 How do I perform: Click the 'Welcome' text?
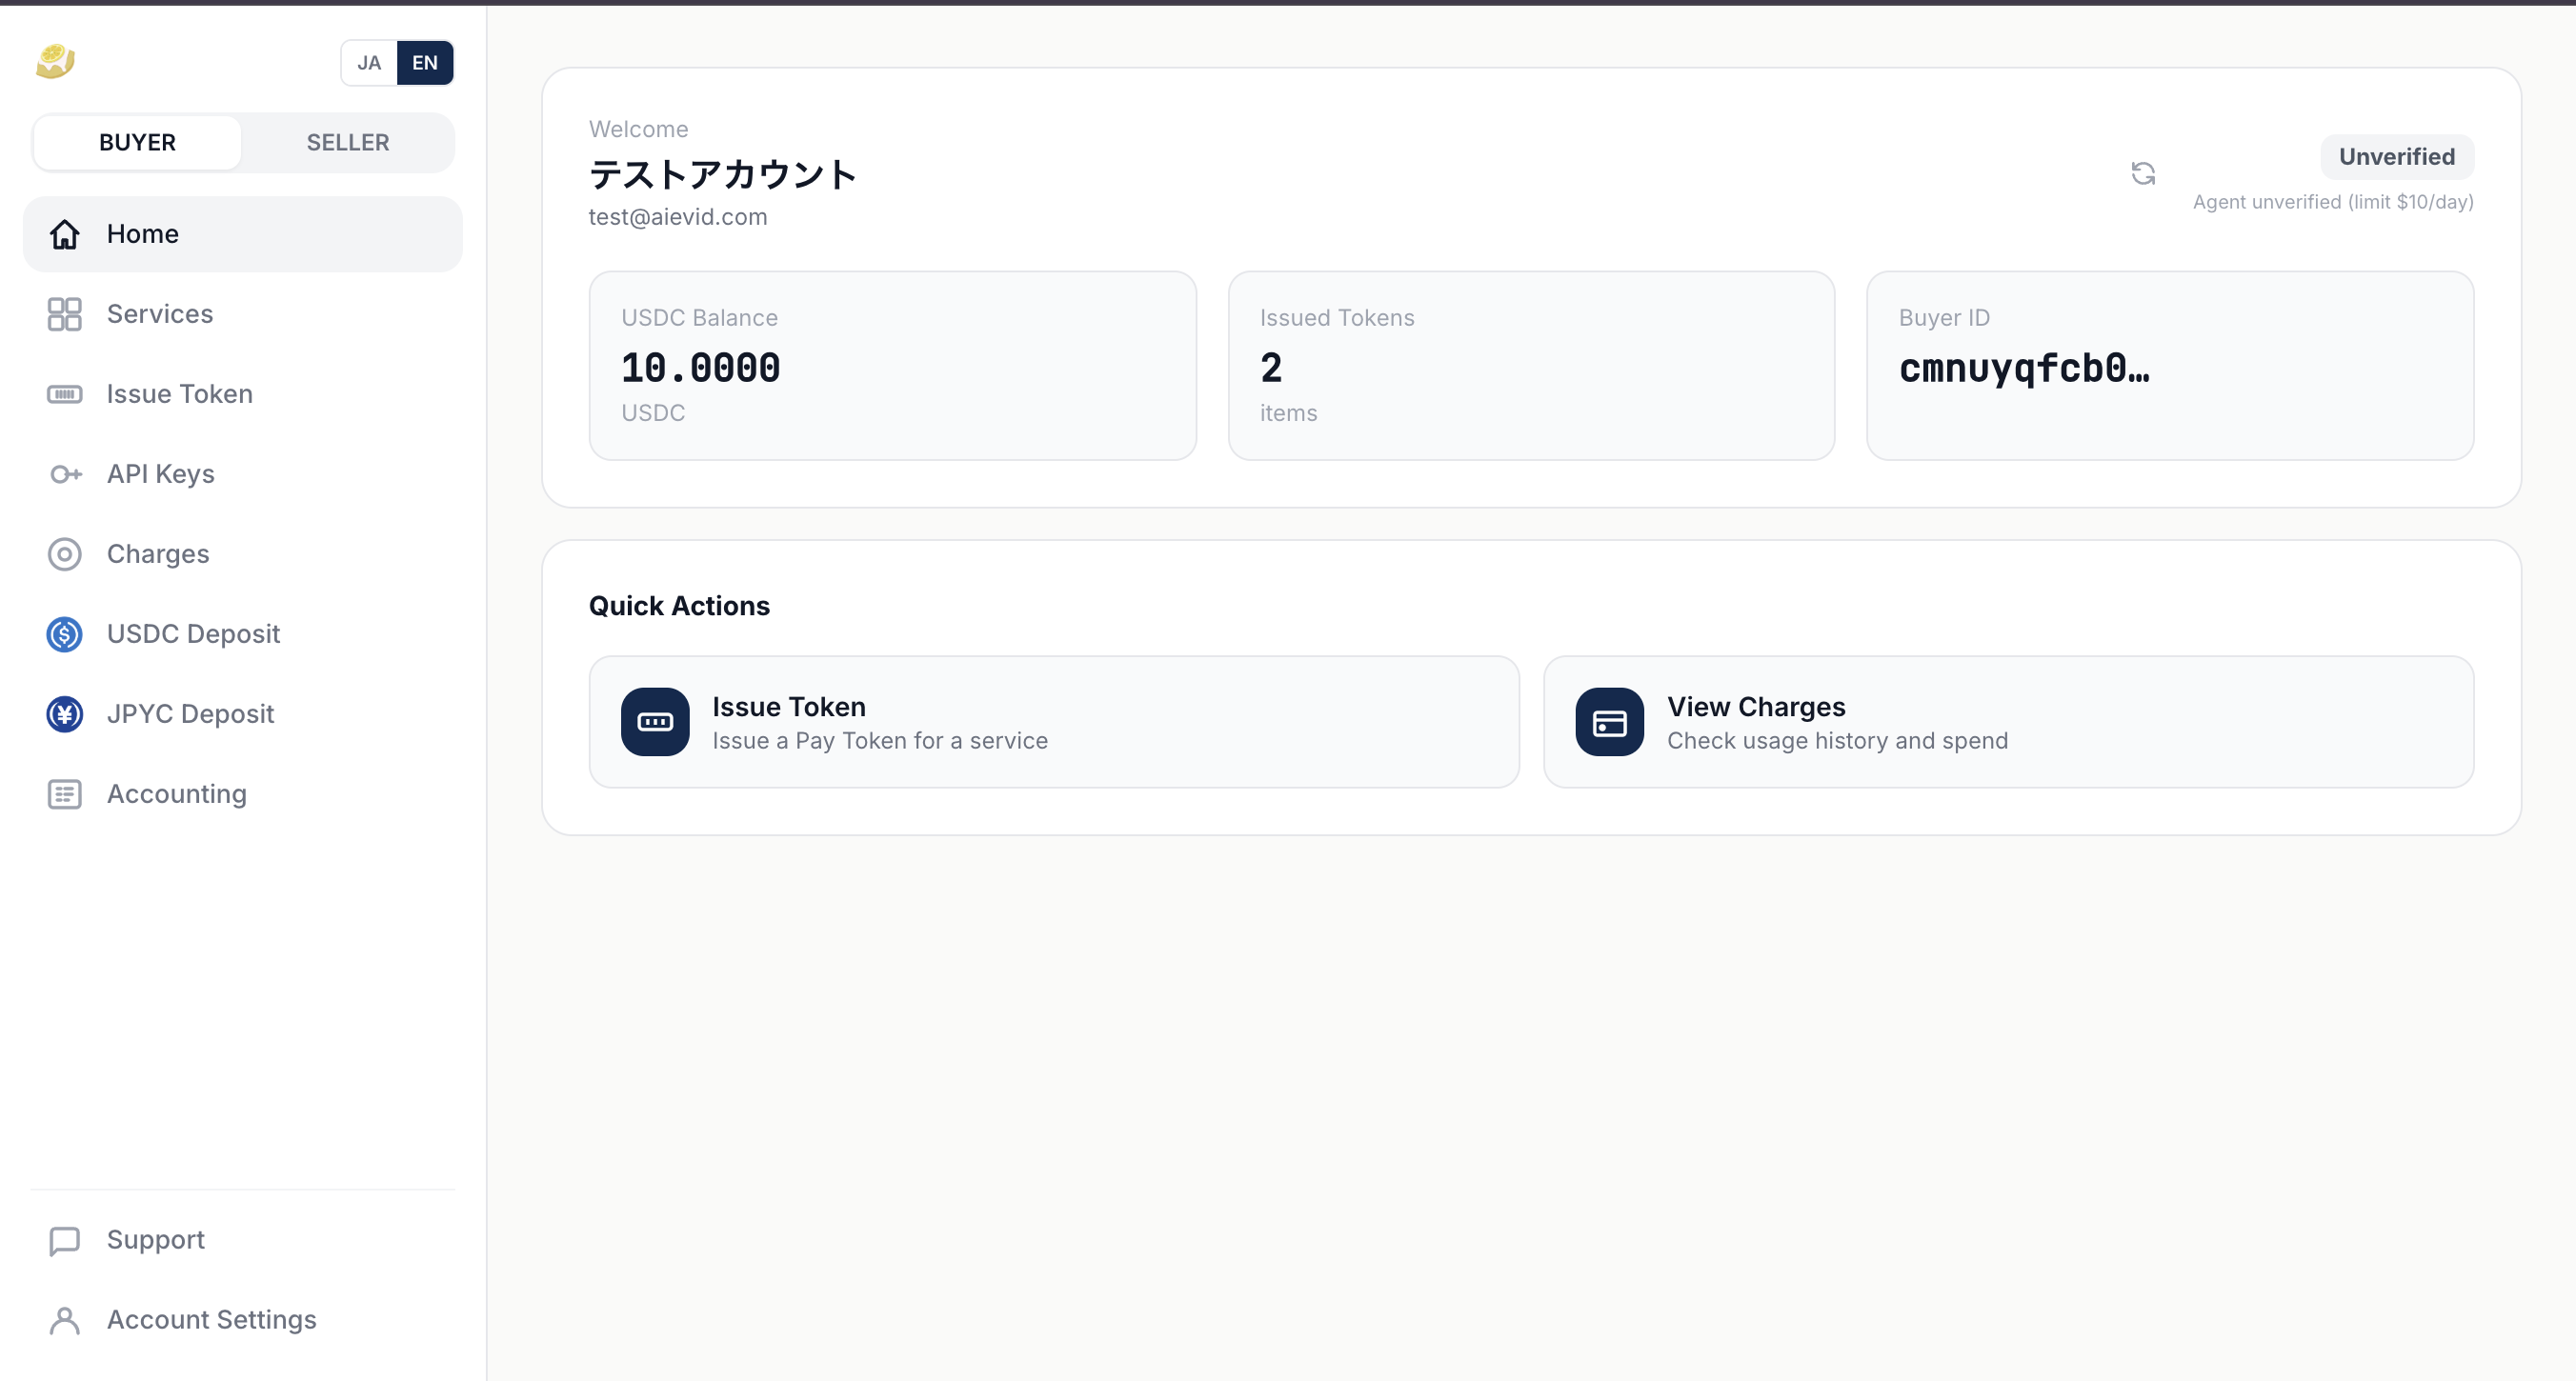tap(638, 129)
